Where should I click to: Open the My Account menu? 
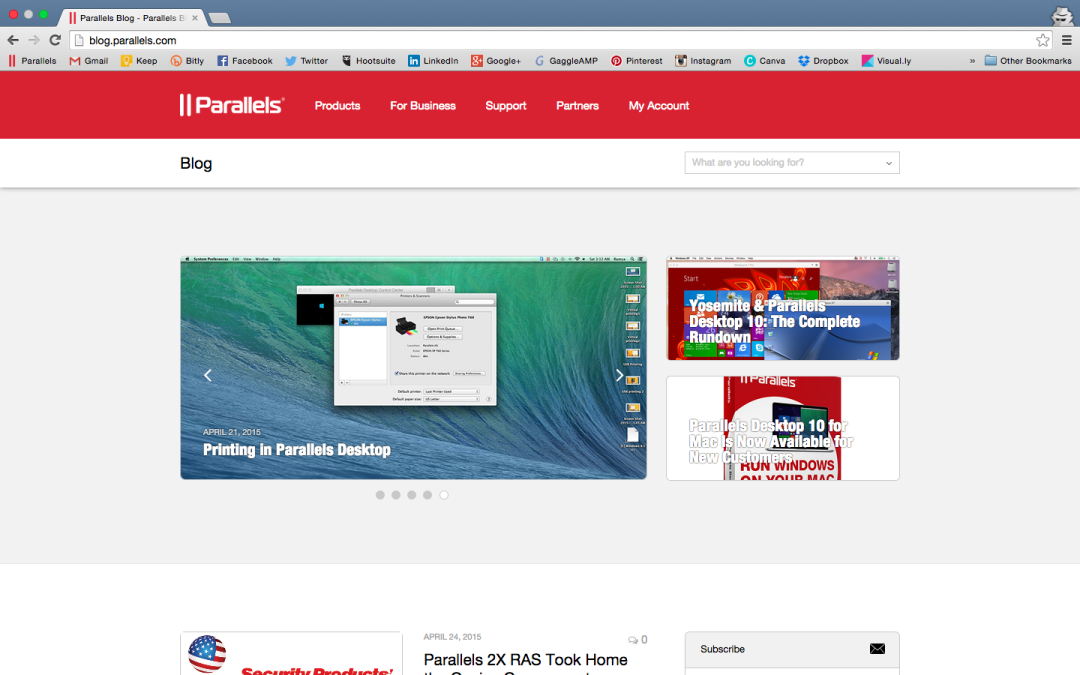click(658, 105)
